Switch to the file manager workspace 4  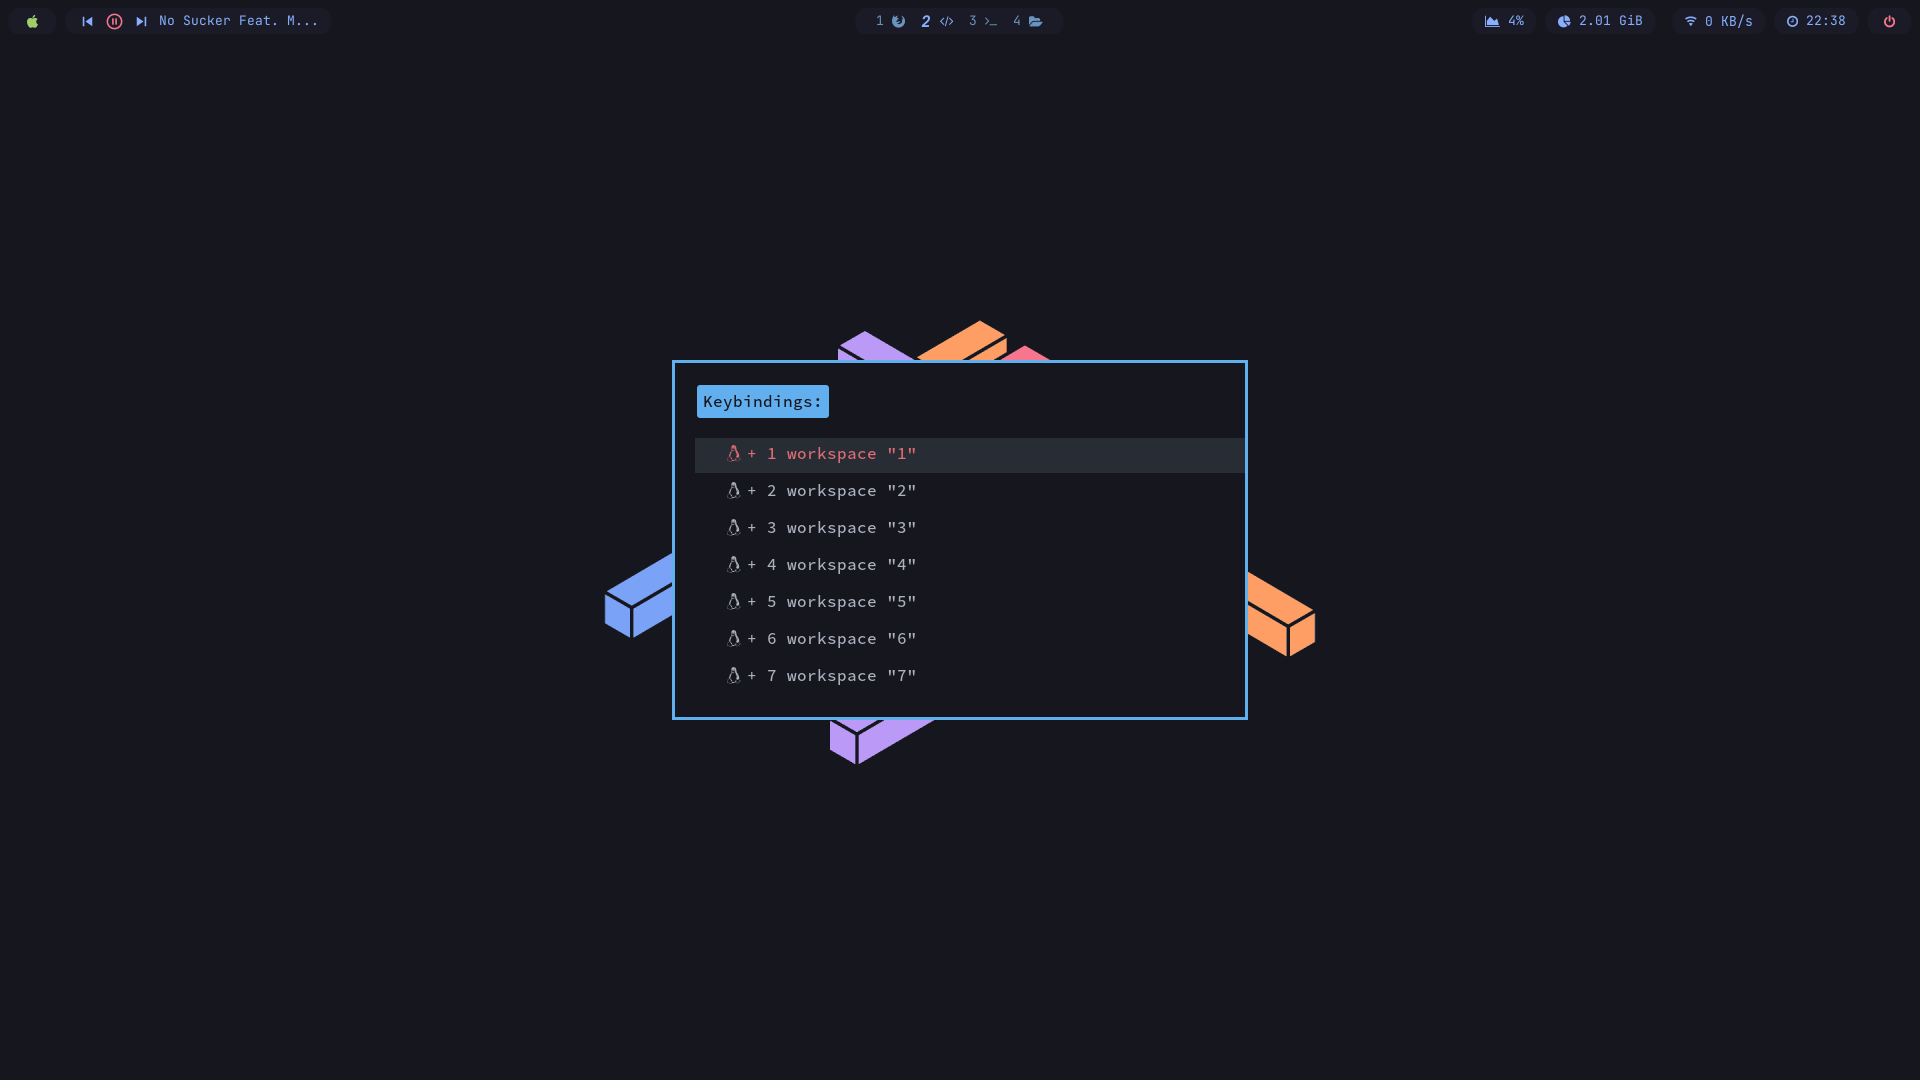tap(1038, 21)
